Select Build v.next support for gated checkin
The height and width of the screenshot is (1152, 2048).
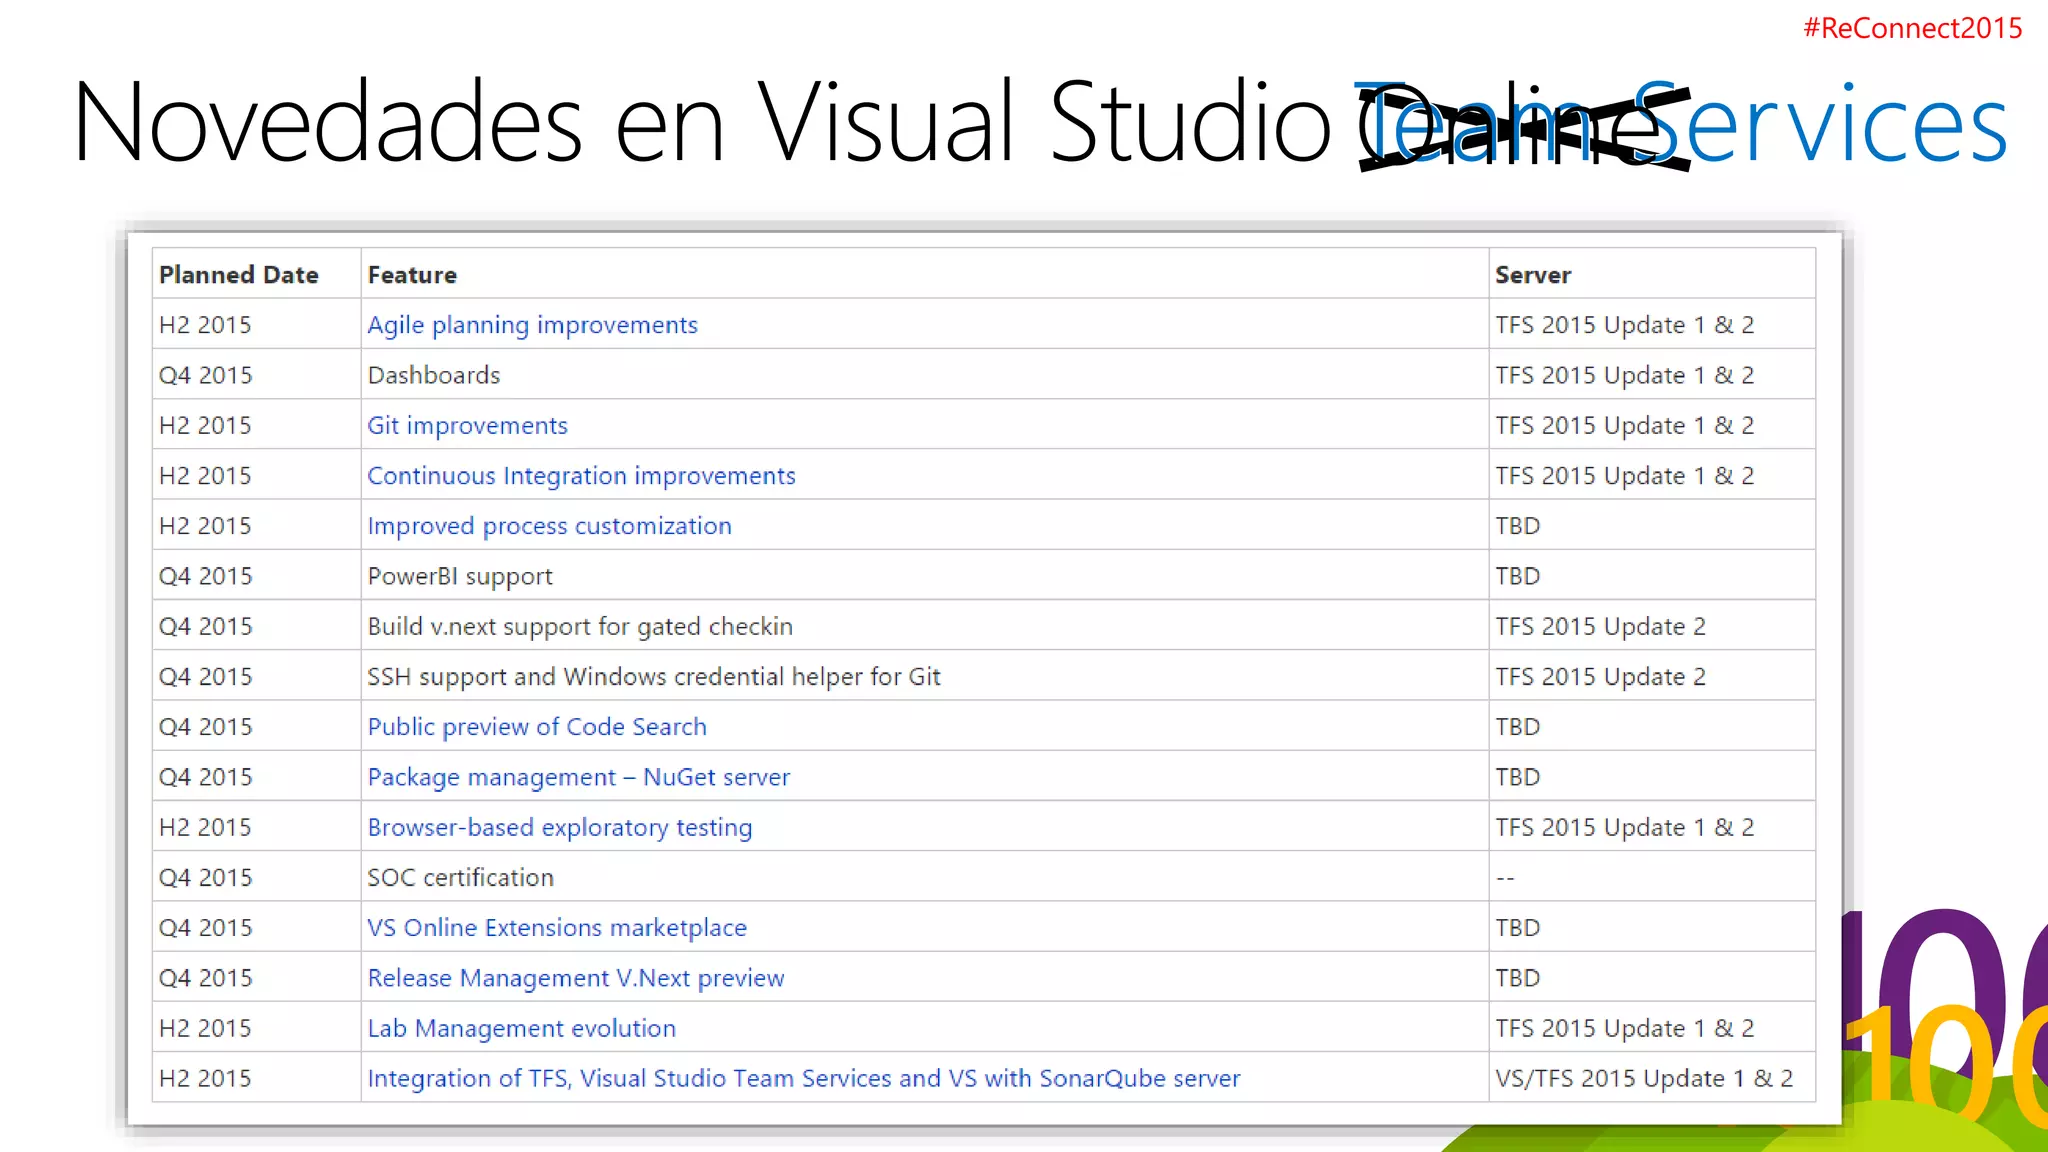(579, 627)
